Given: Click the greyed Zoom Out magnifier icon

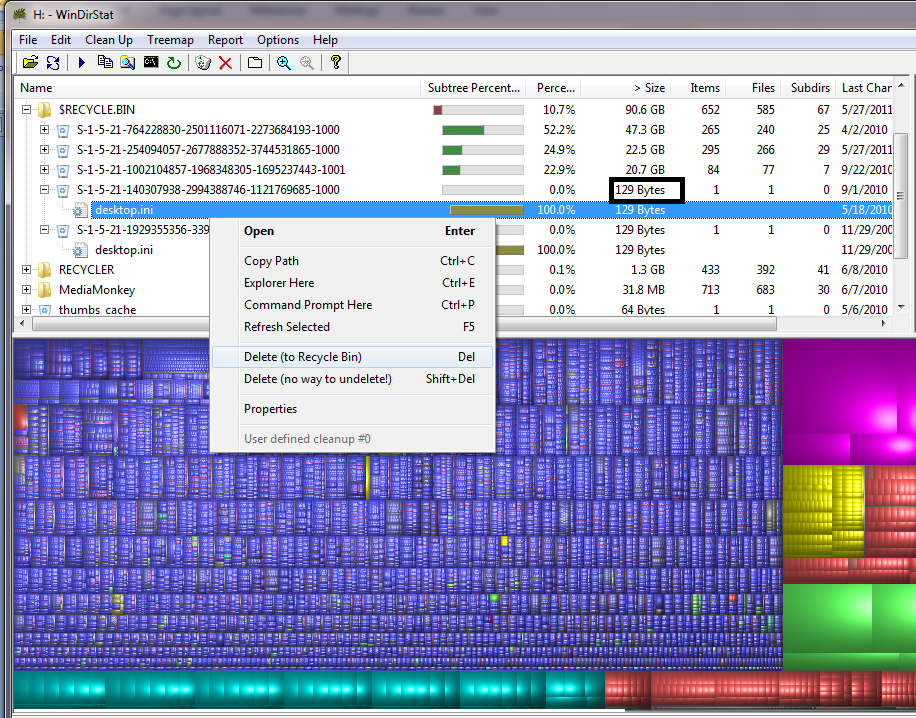Looking at the screenshot, I should pyautogui.click(x=307, y=63).
